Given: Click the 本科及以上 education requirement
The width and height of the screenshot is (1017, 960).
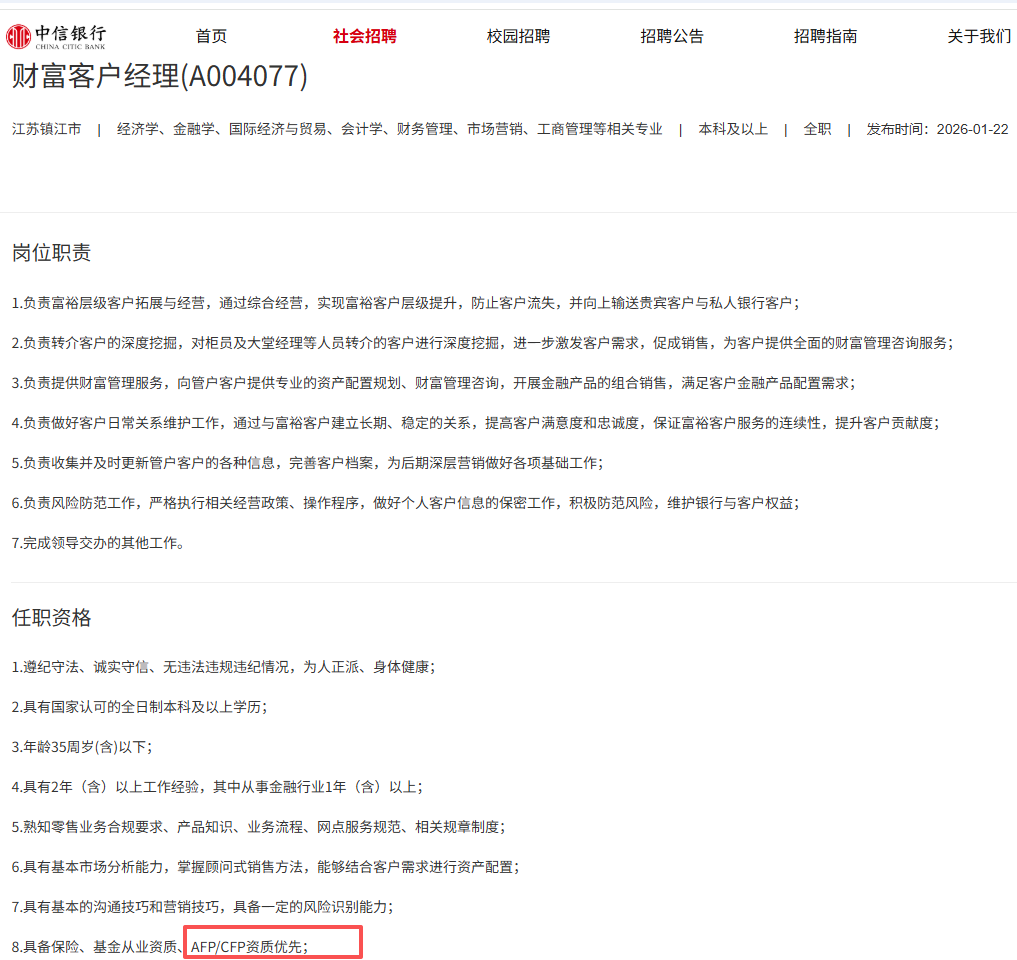Looking at the screenshot, I should (733, 129).
